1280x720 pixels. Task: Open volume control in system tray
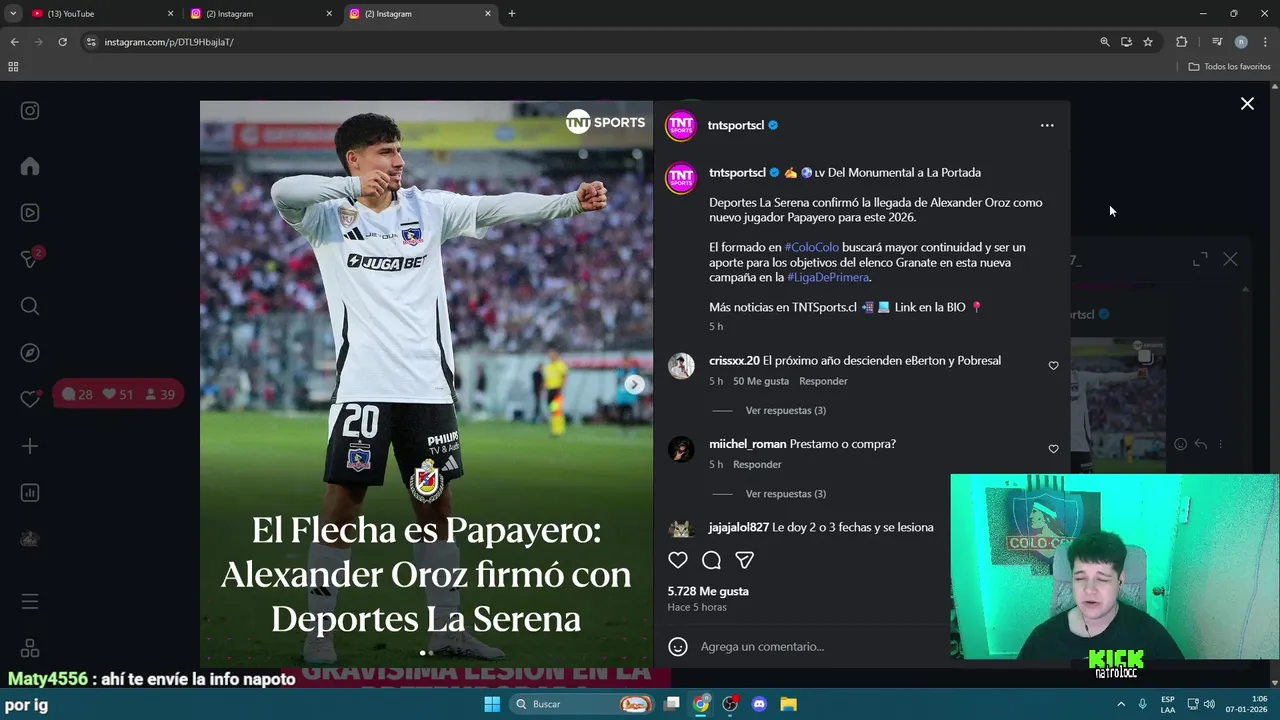(1209, 704)
